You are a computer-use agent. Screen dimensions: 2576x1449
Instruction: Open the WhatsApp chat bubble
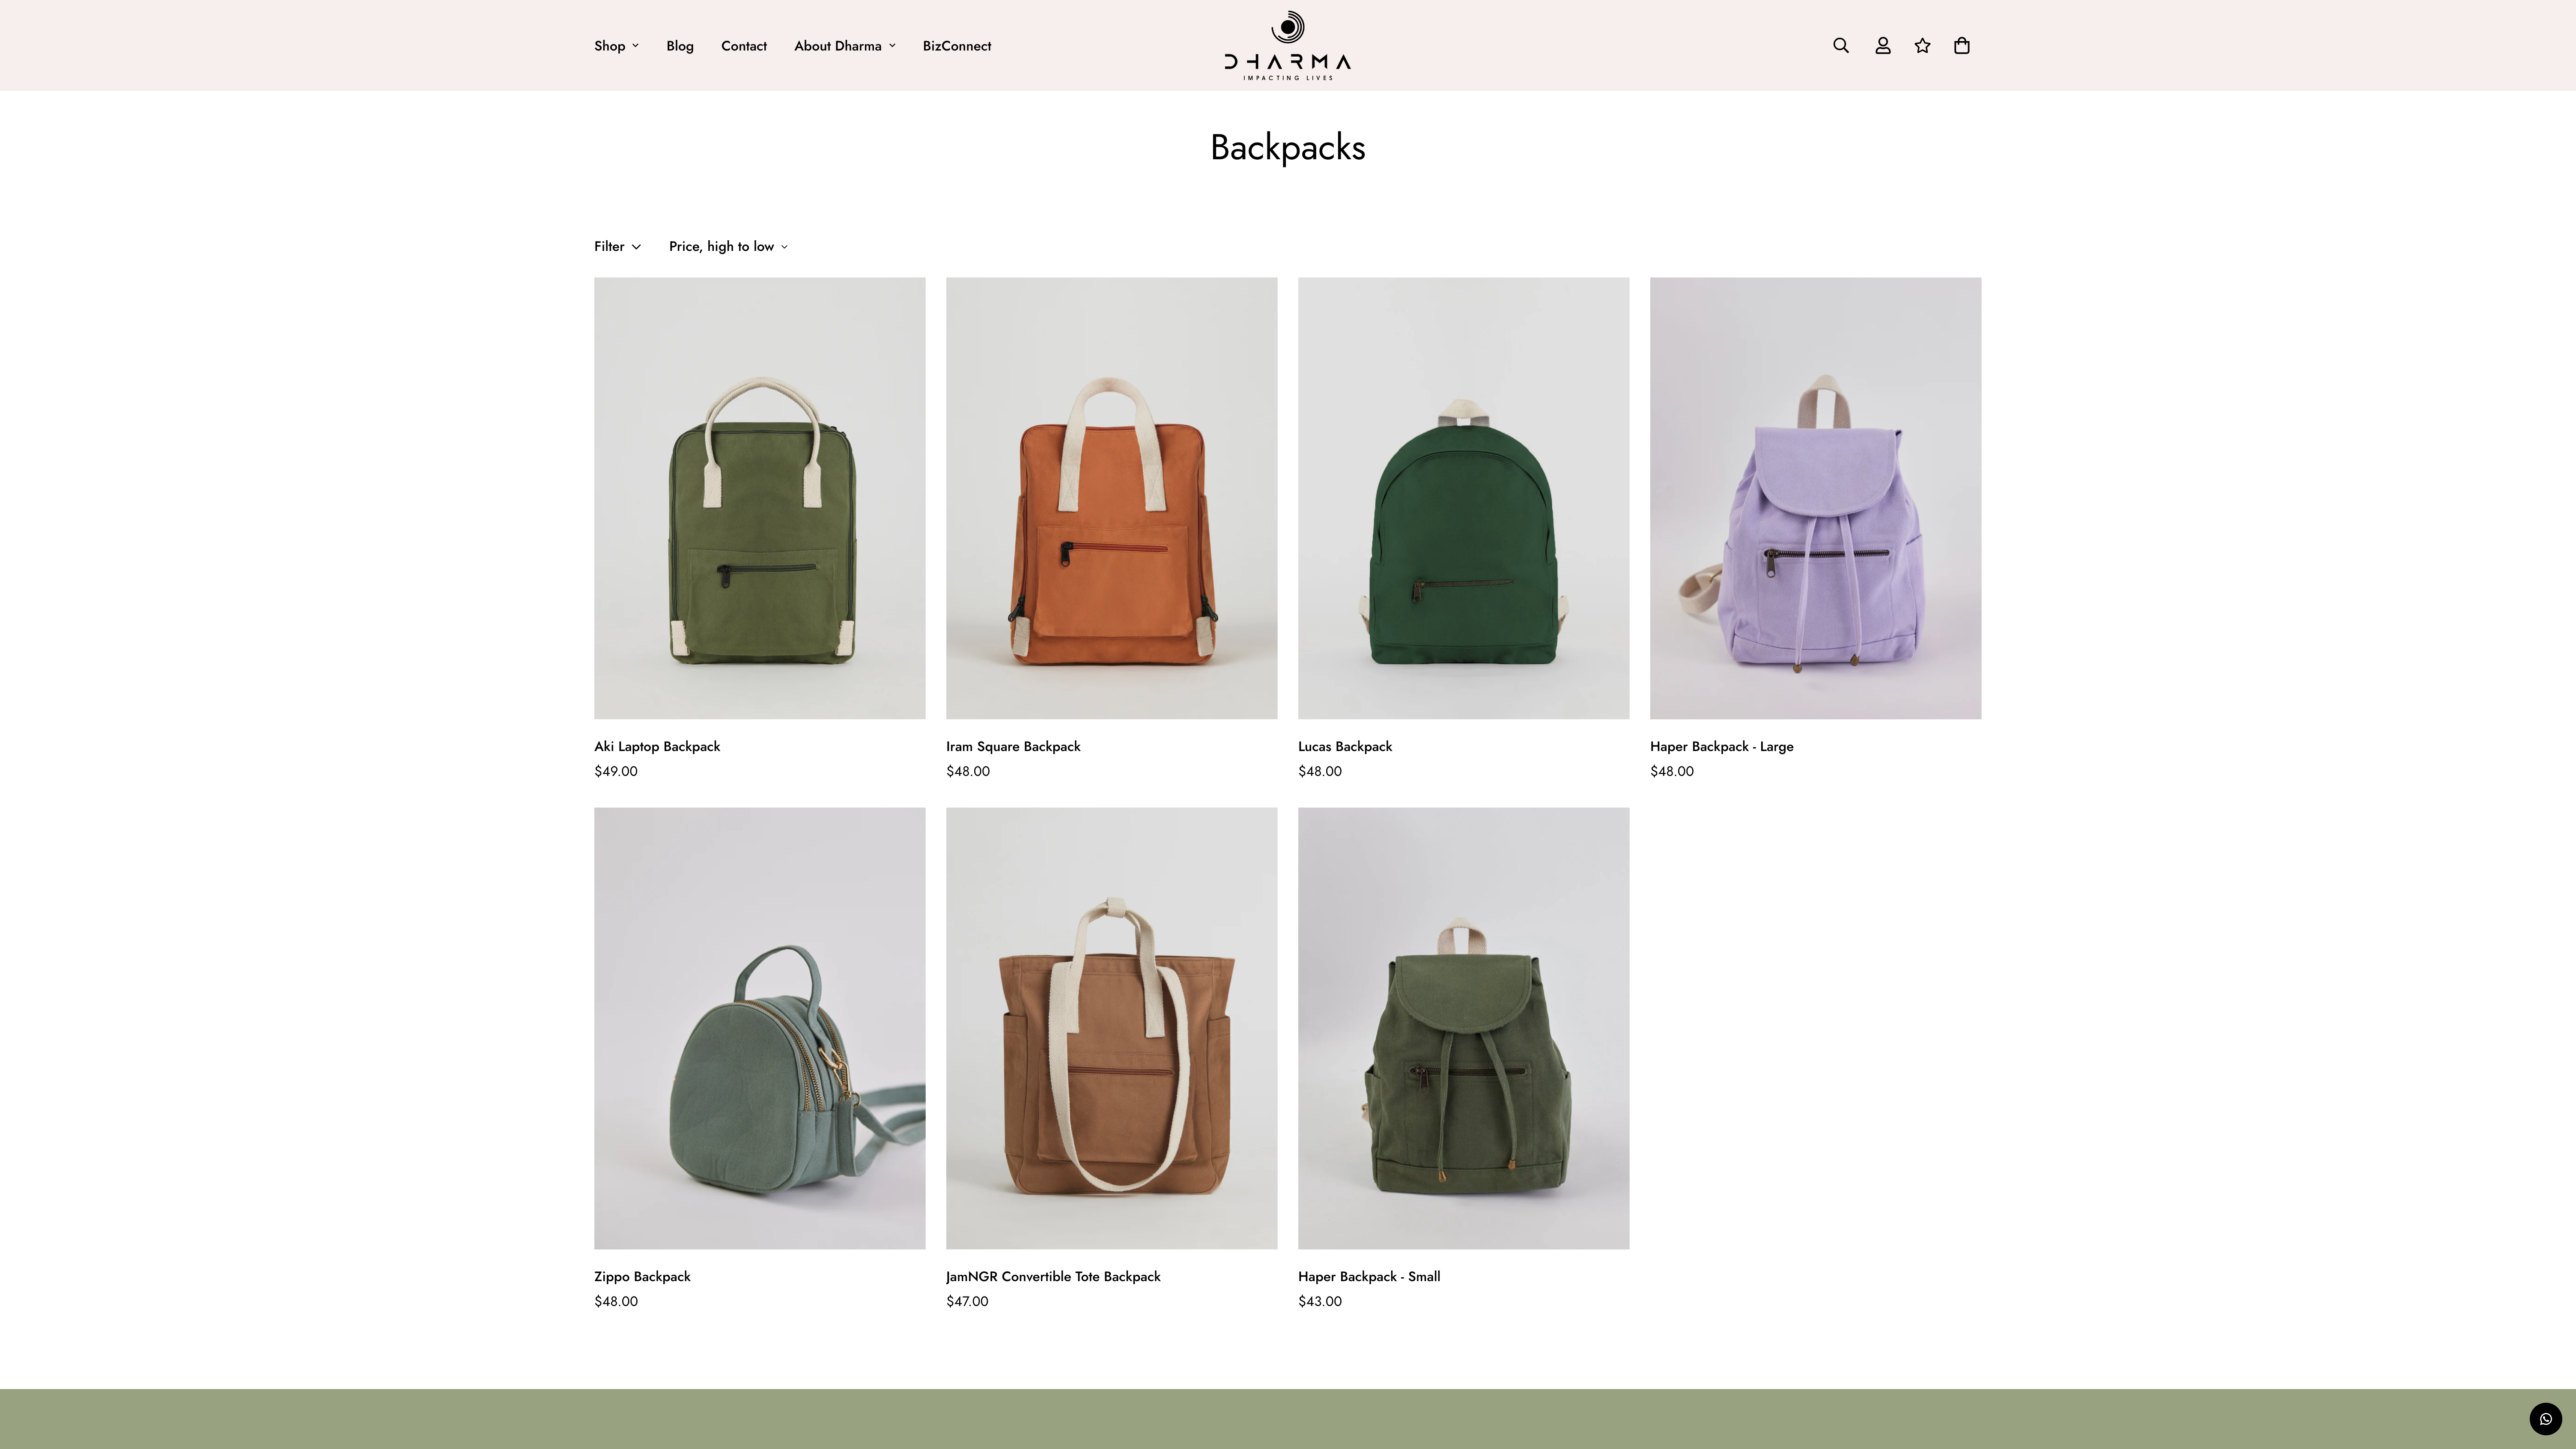click(x=2545, y=1418)
